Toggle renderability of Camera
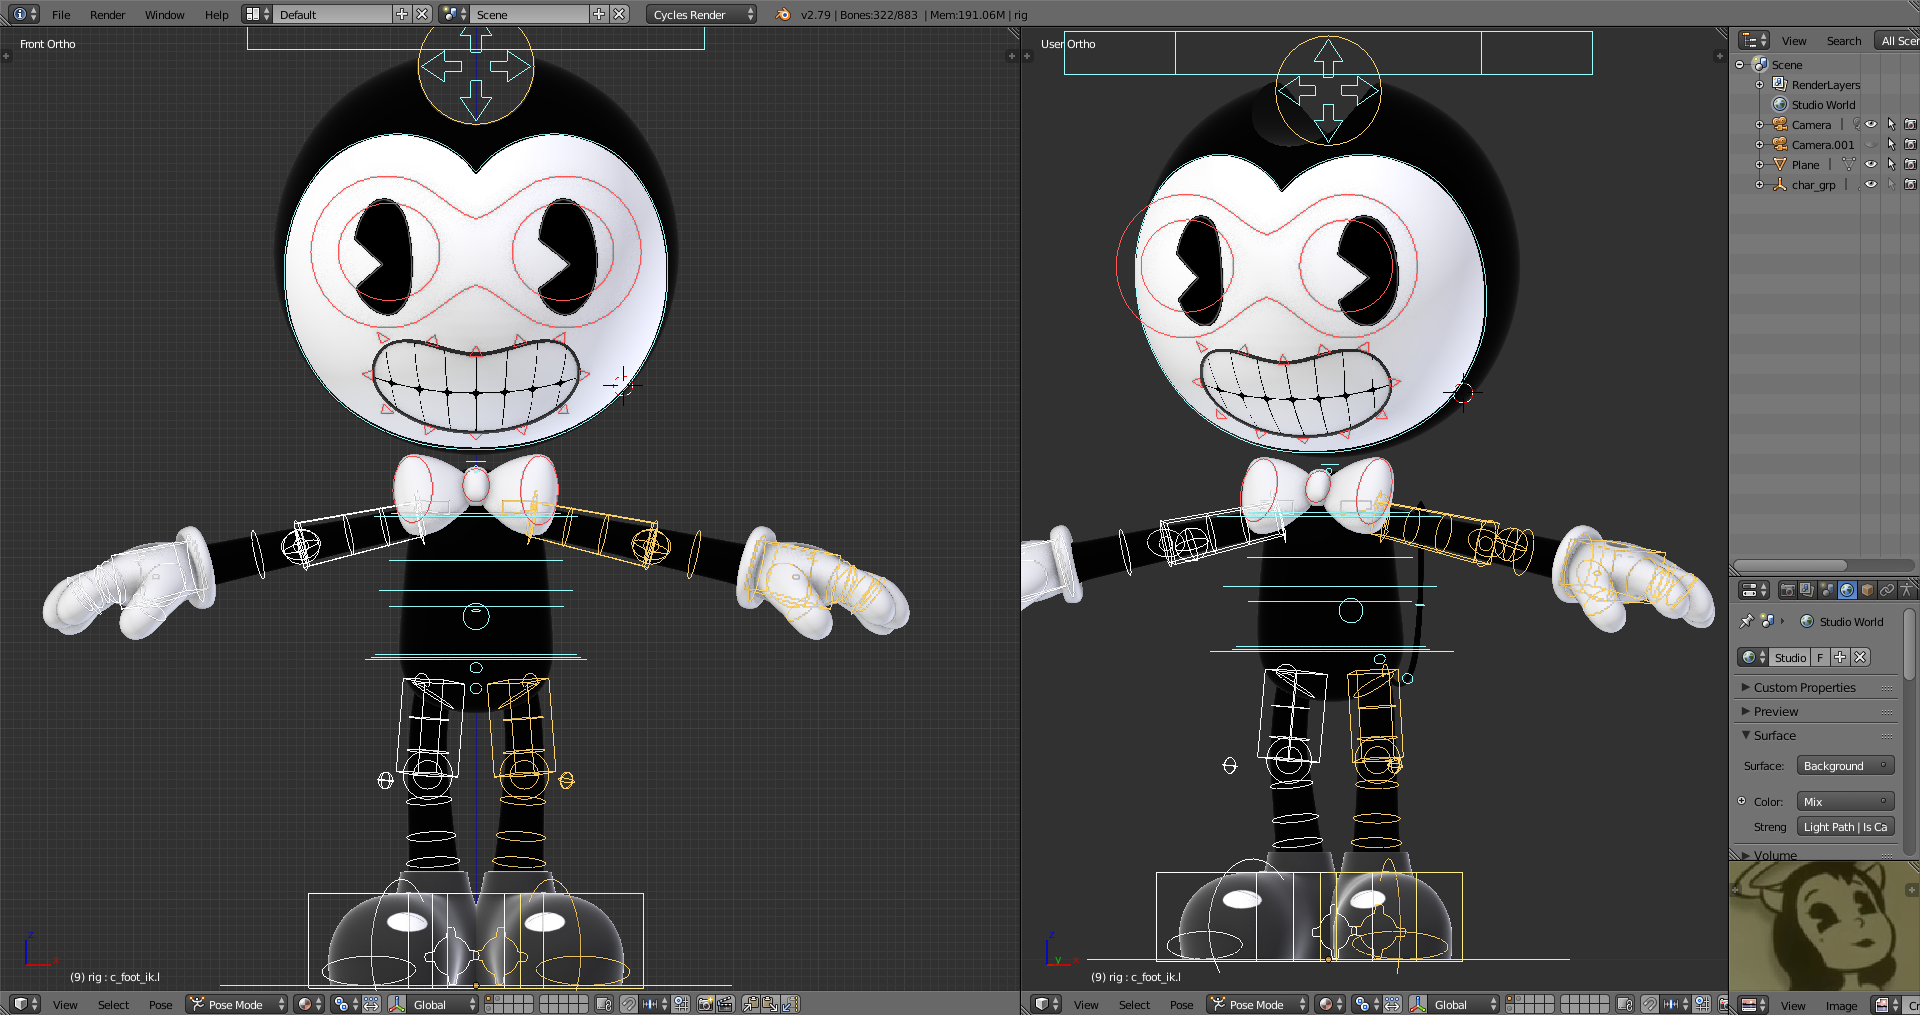This screenshot has width=1920, height=1015. click(x=1910, y=125)
